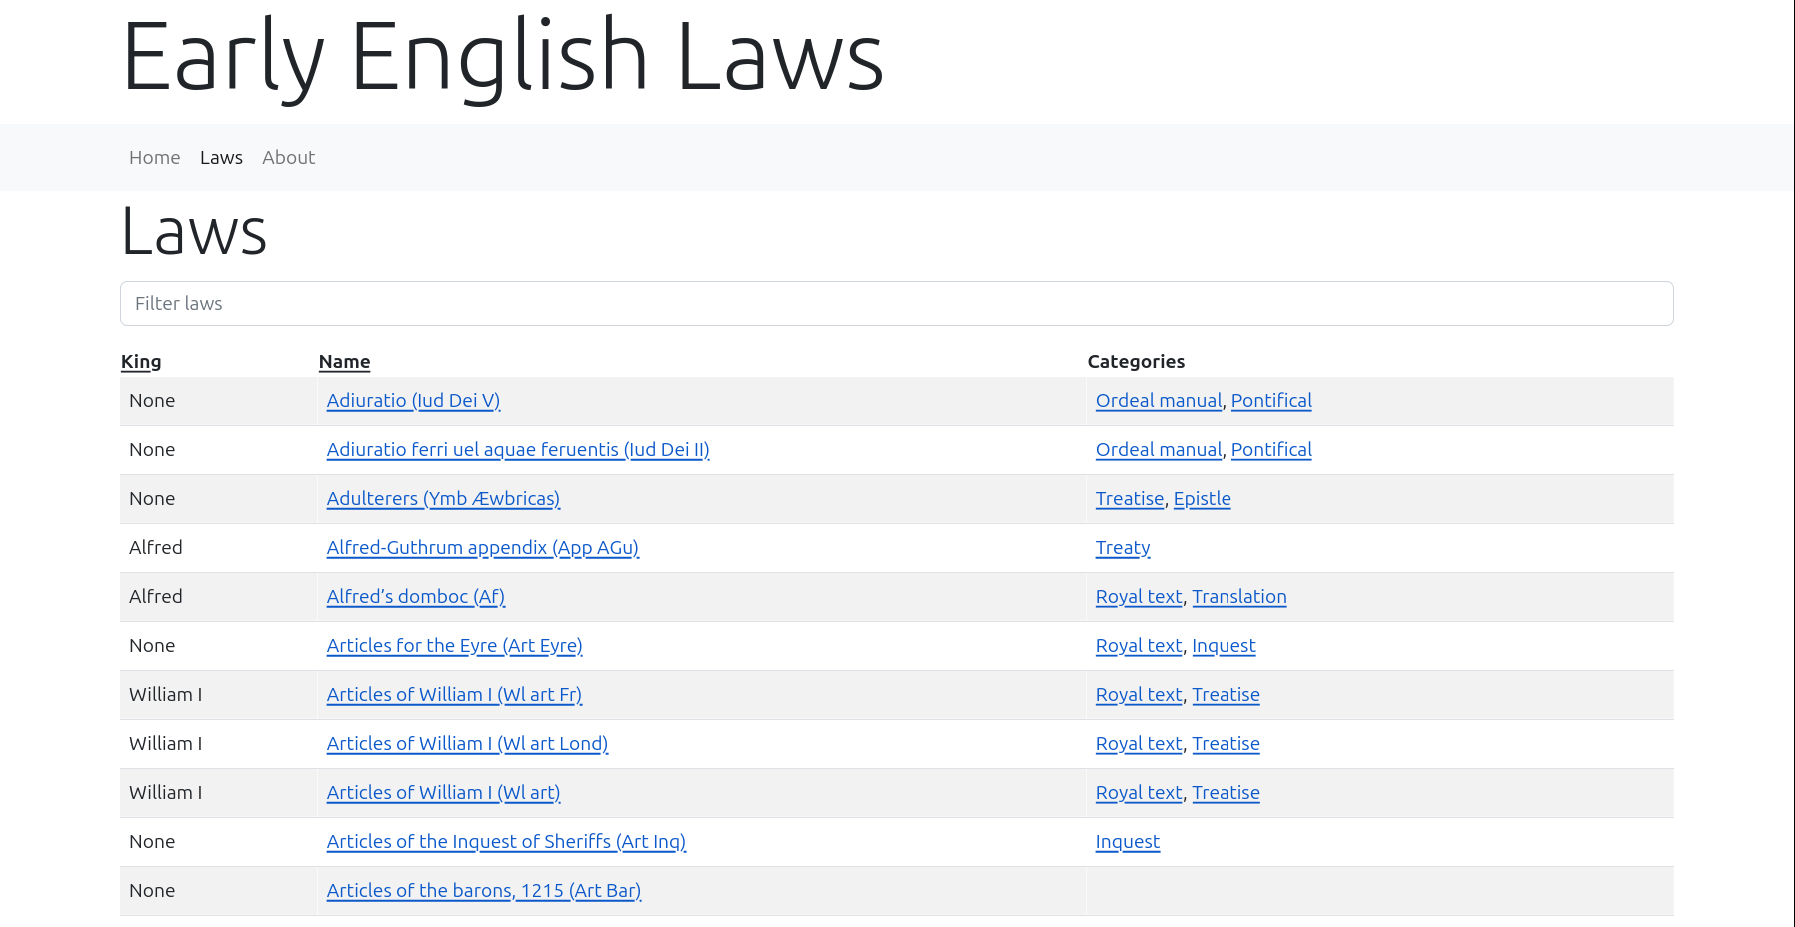Open Articles of the barons, 1215
The width and height of the screenshot is (1795, 927).
click(483, 891)
